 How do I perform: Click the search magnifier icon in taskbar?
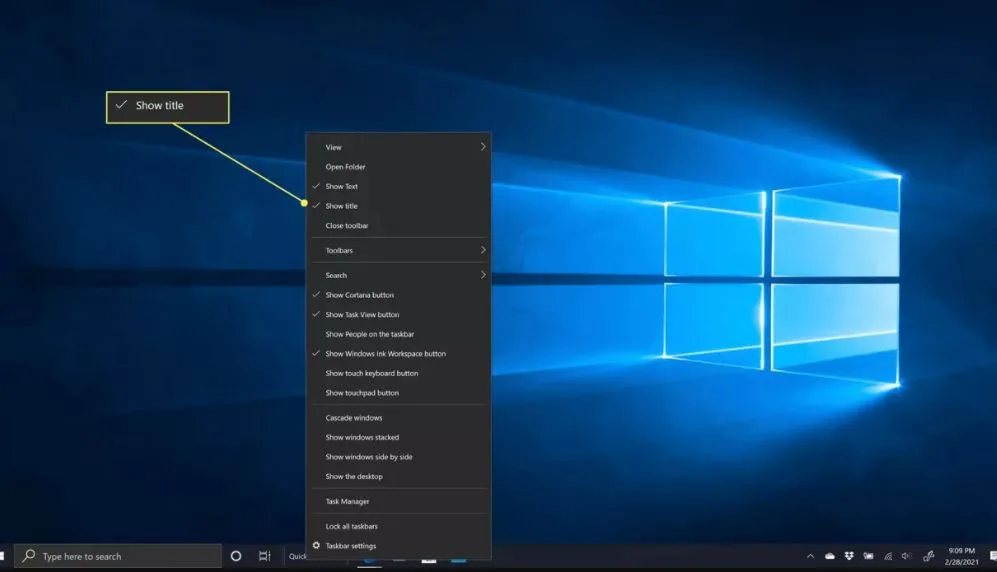[x=29, y=555]
